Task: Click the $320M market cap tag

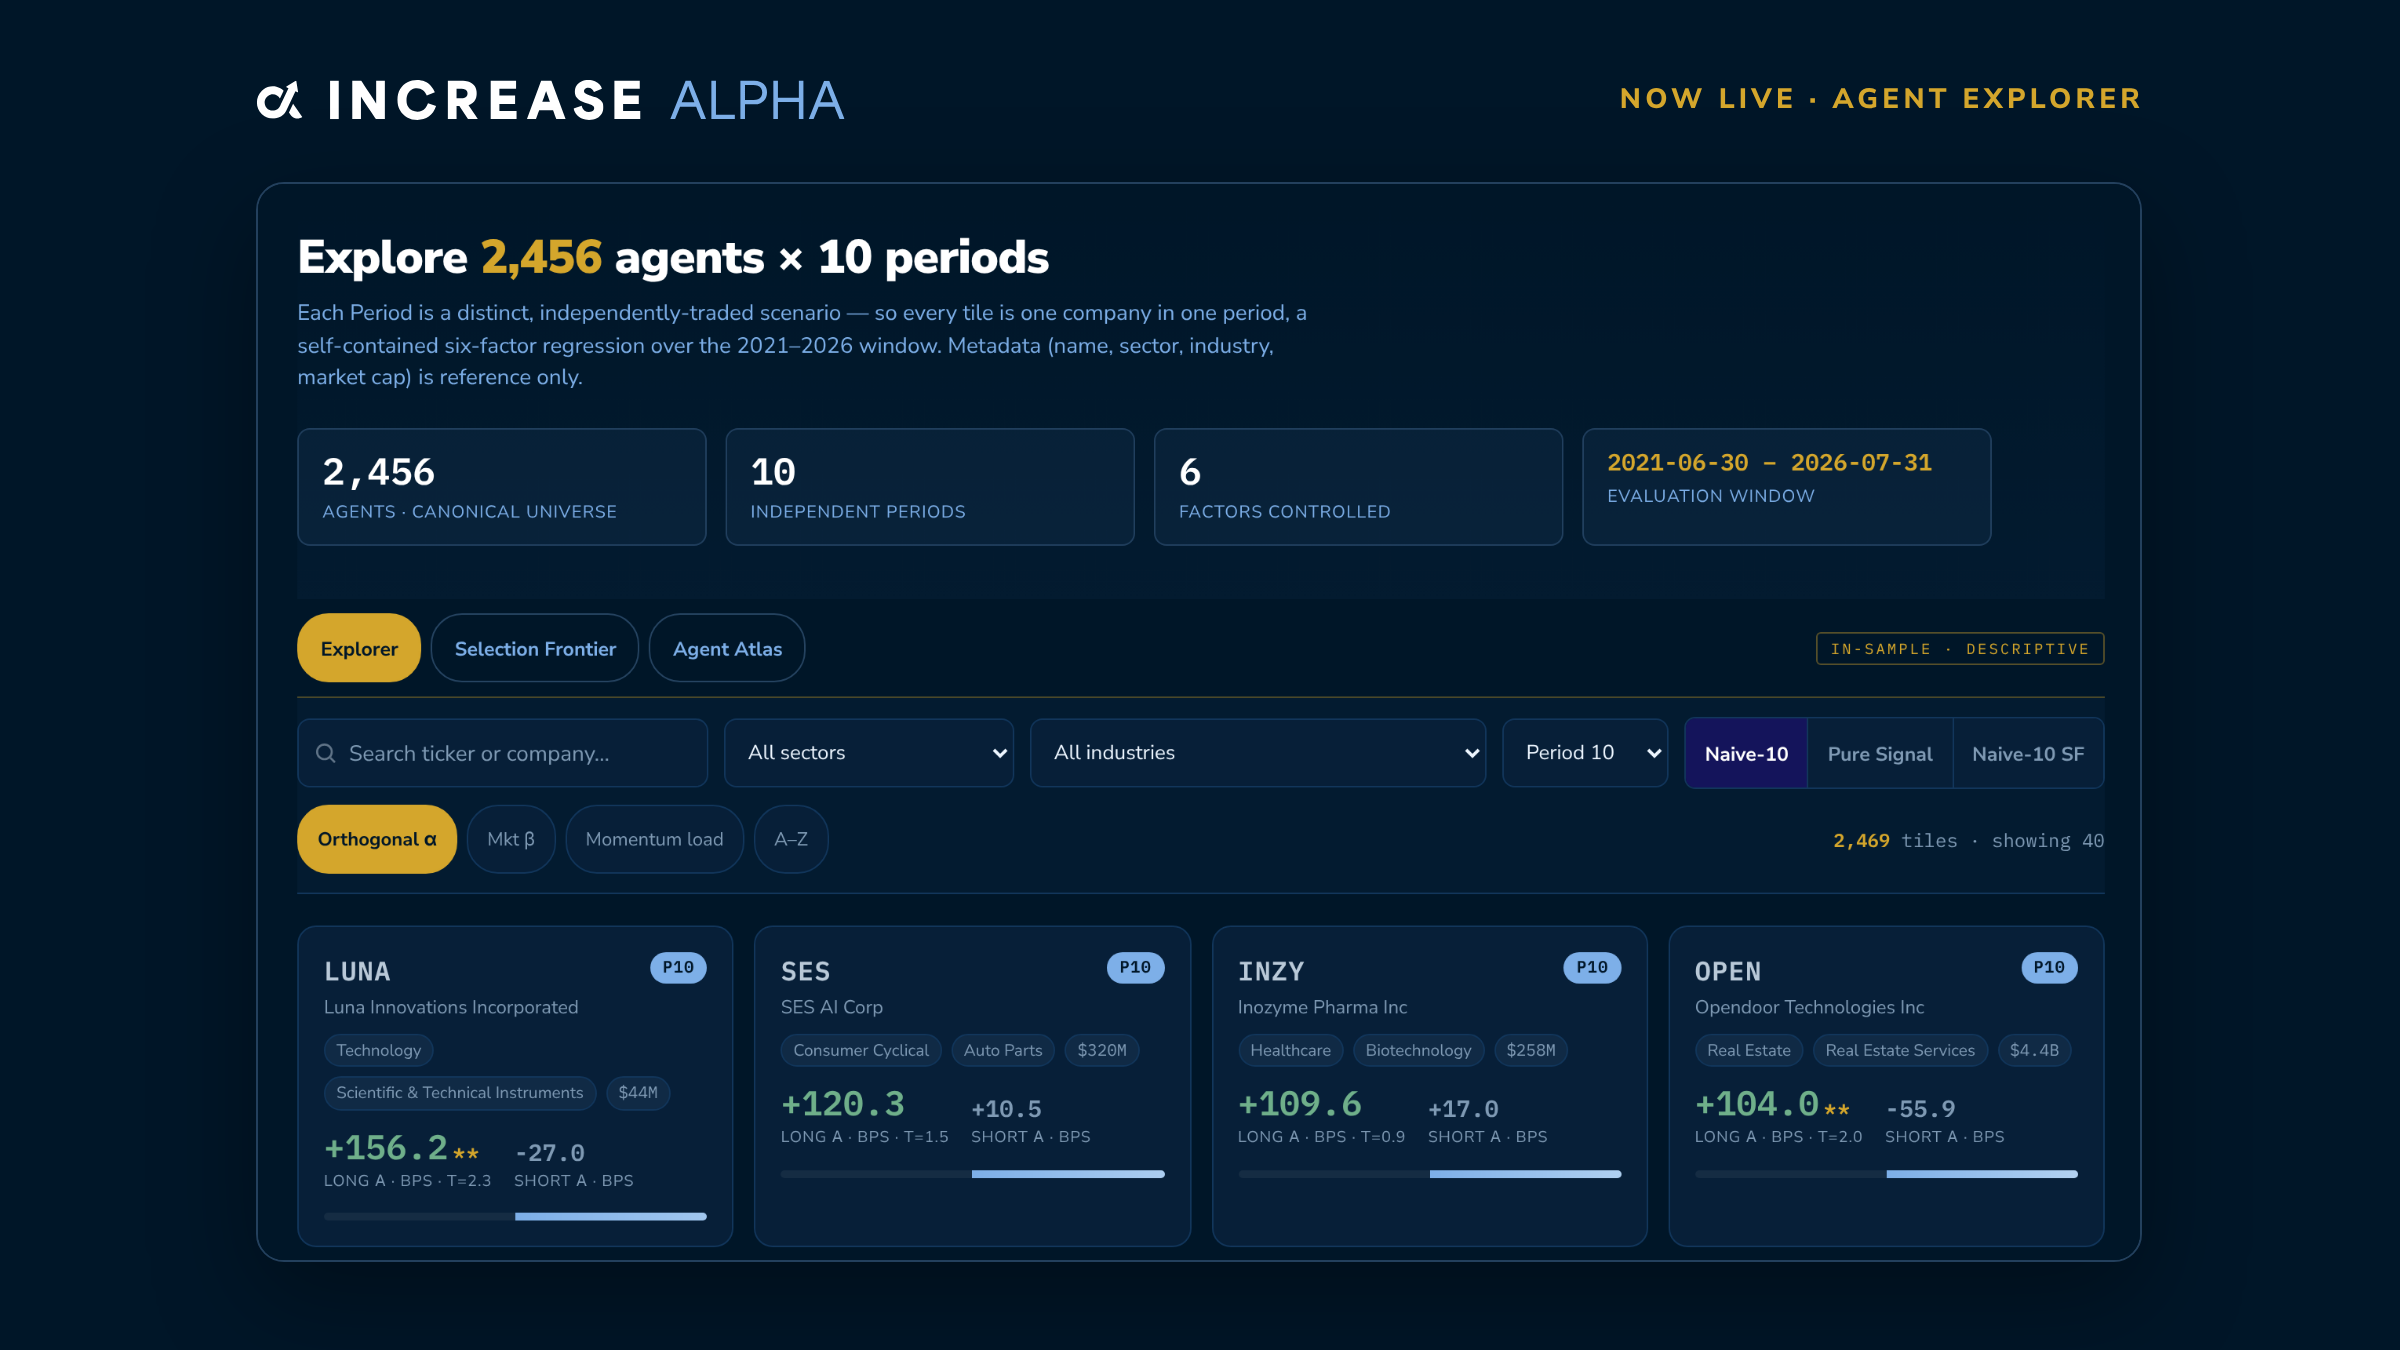Action: pyautogui.click(x=1102, y=1050)
